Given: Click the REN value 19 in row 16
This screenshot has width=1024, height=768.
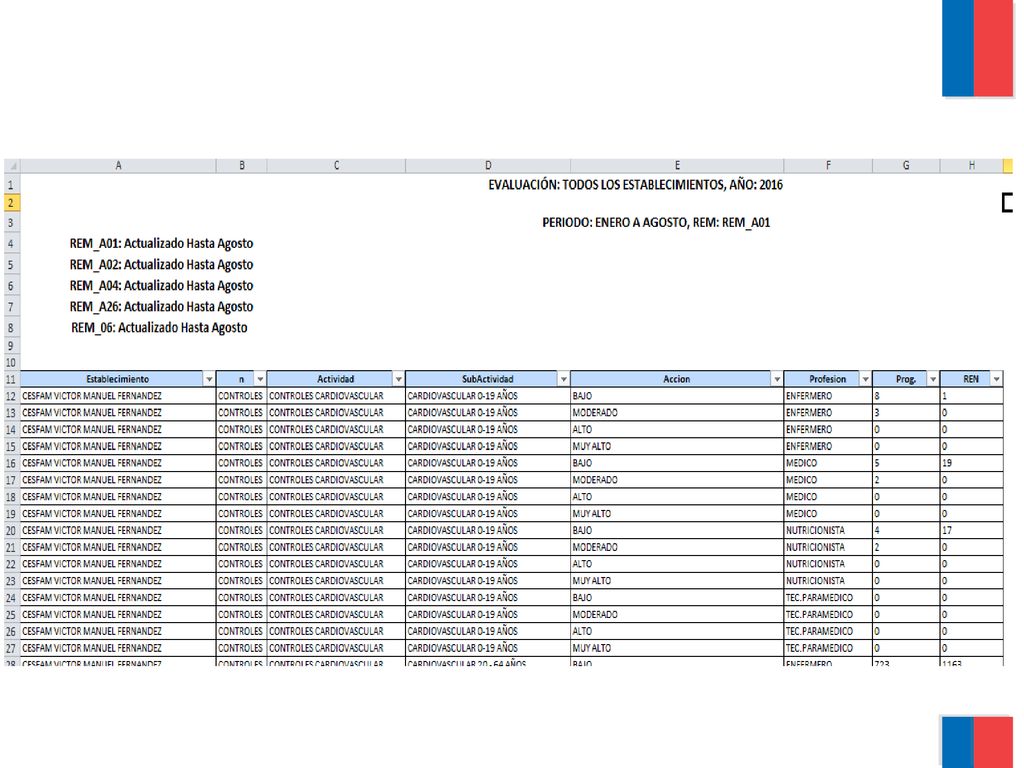Looking at the screenshot, I should click(972, 463).
